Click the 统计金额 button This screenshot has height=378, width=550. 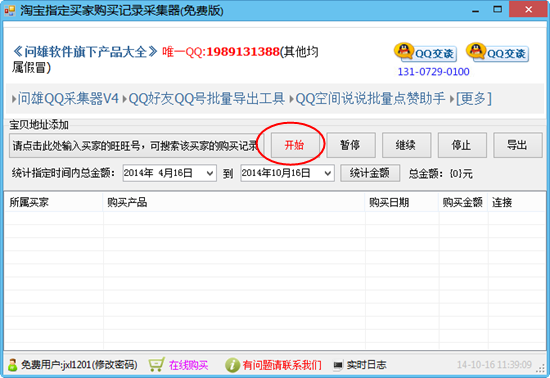click(370, 173)
